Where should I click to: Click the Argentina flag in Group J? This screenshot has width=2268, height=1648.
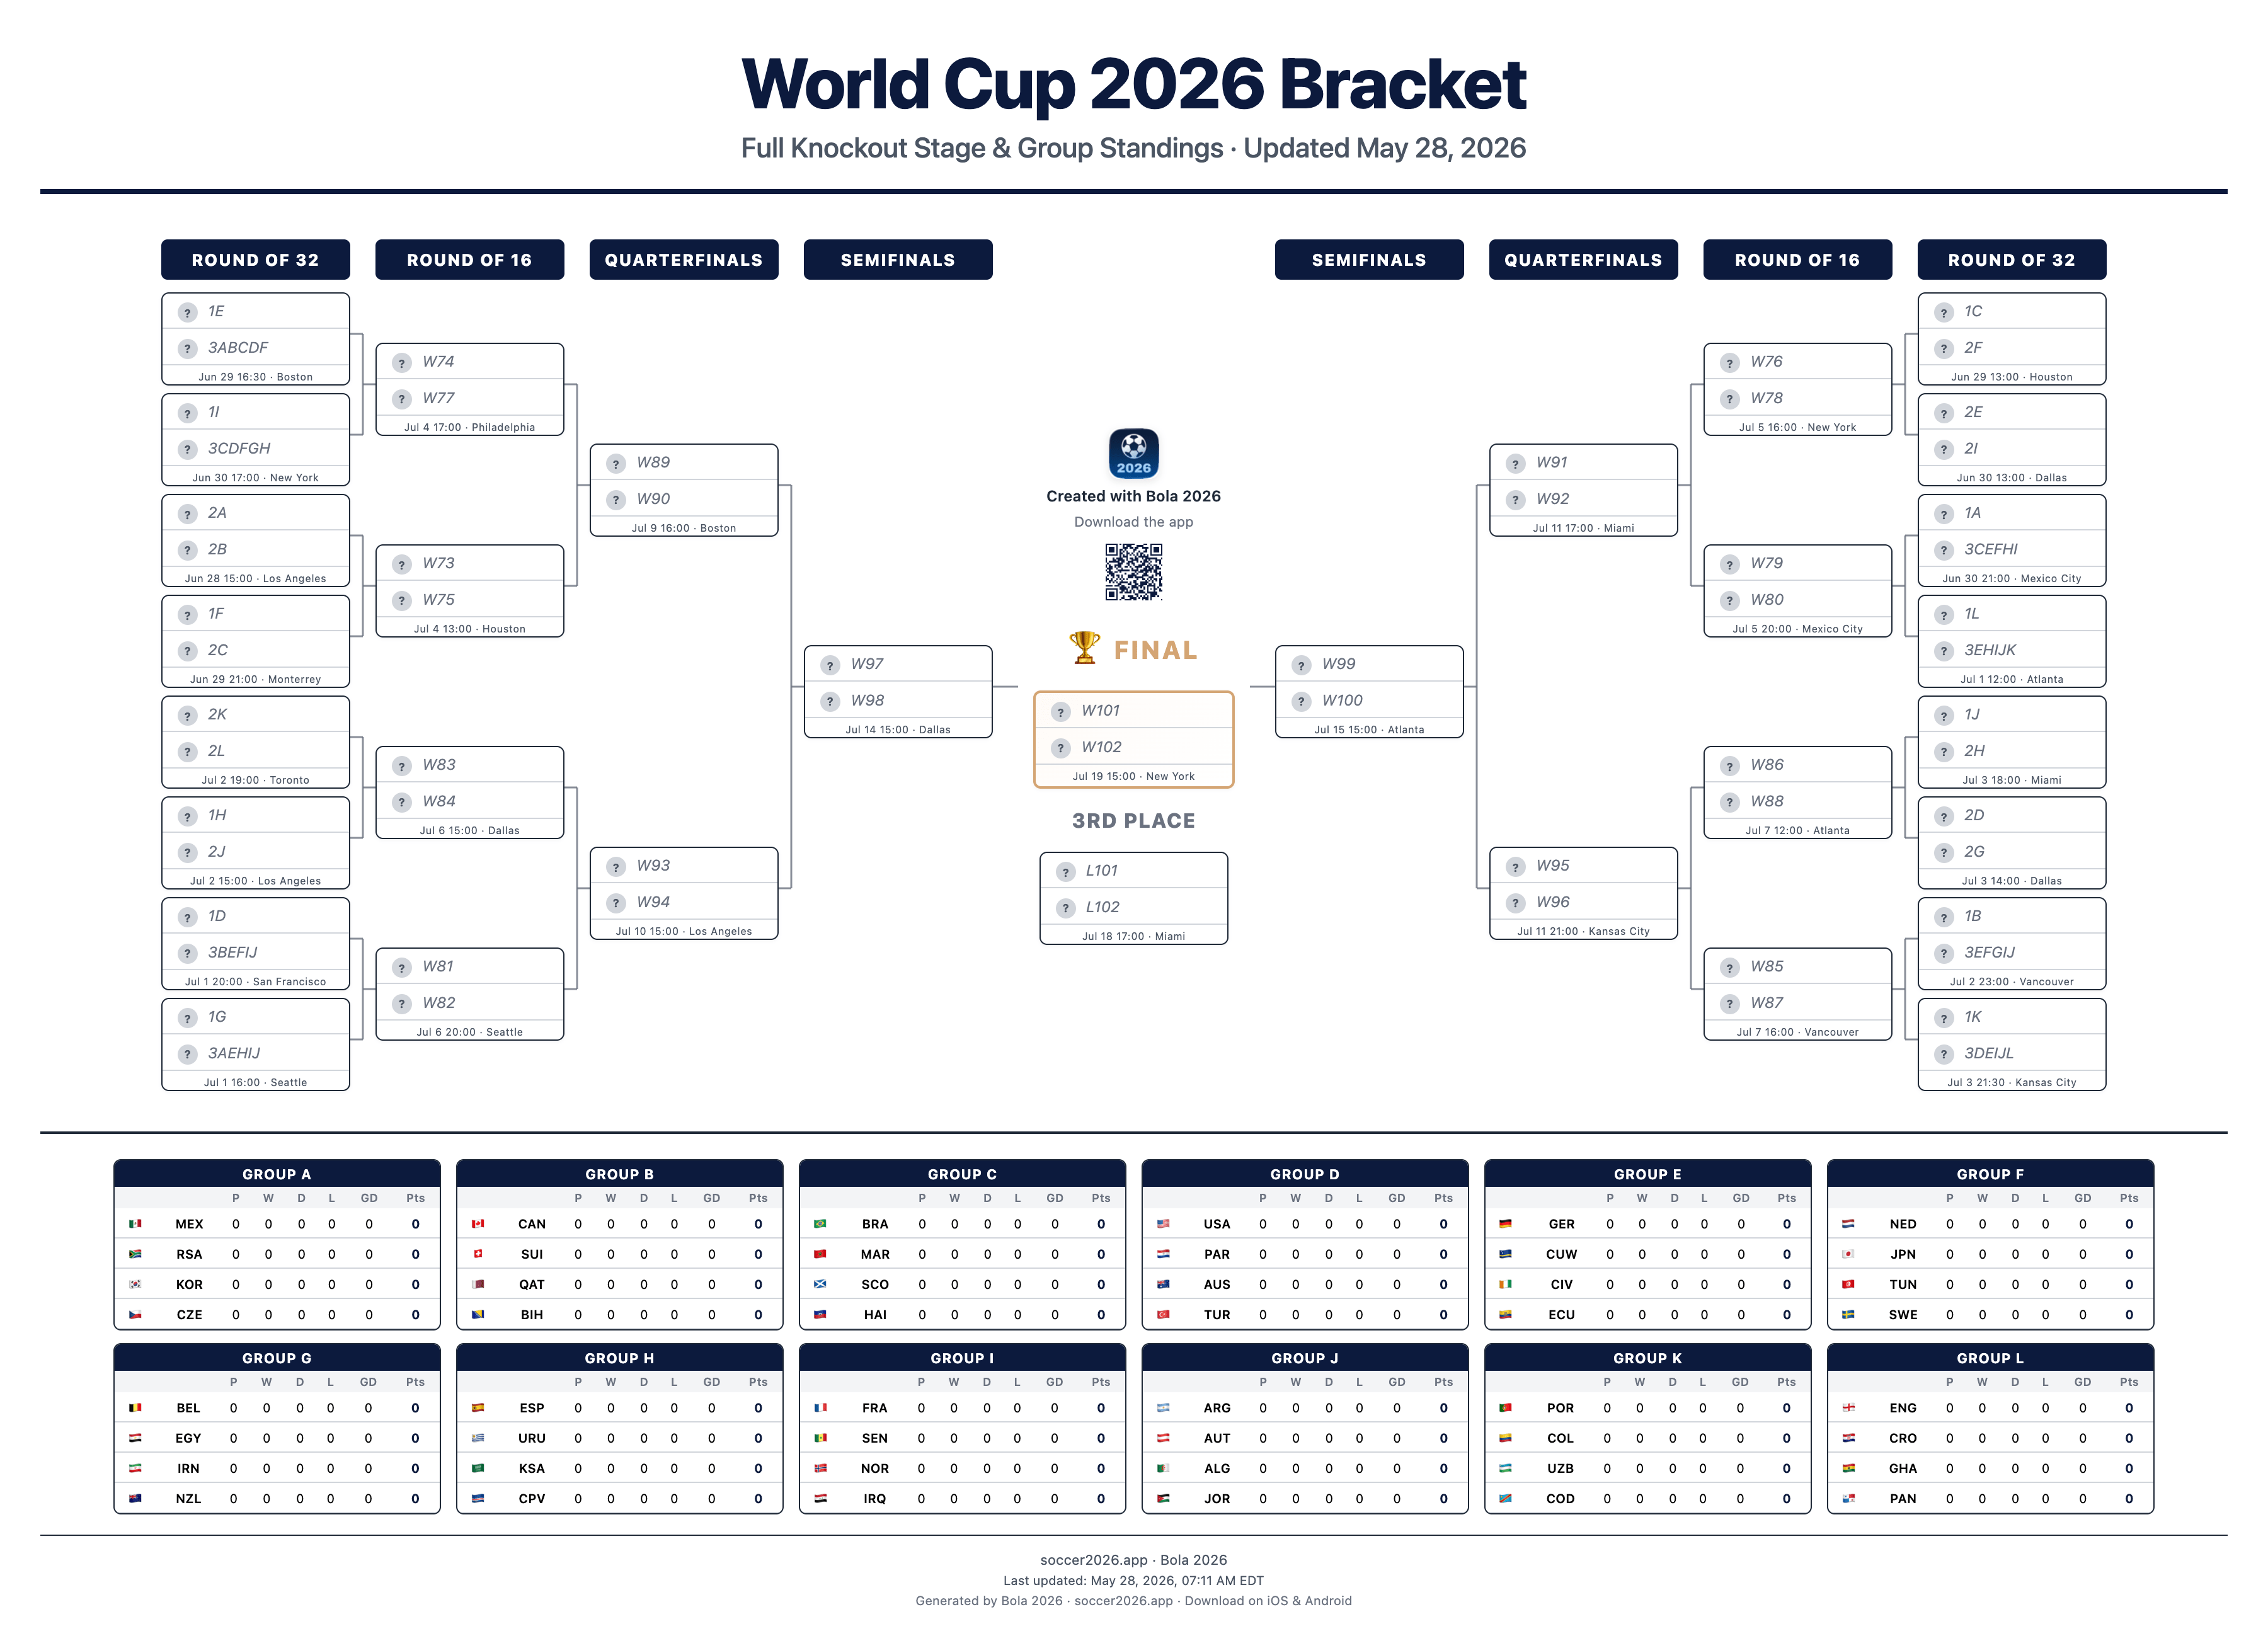click(x=1163, y=1408)
